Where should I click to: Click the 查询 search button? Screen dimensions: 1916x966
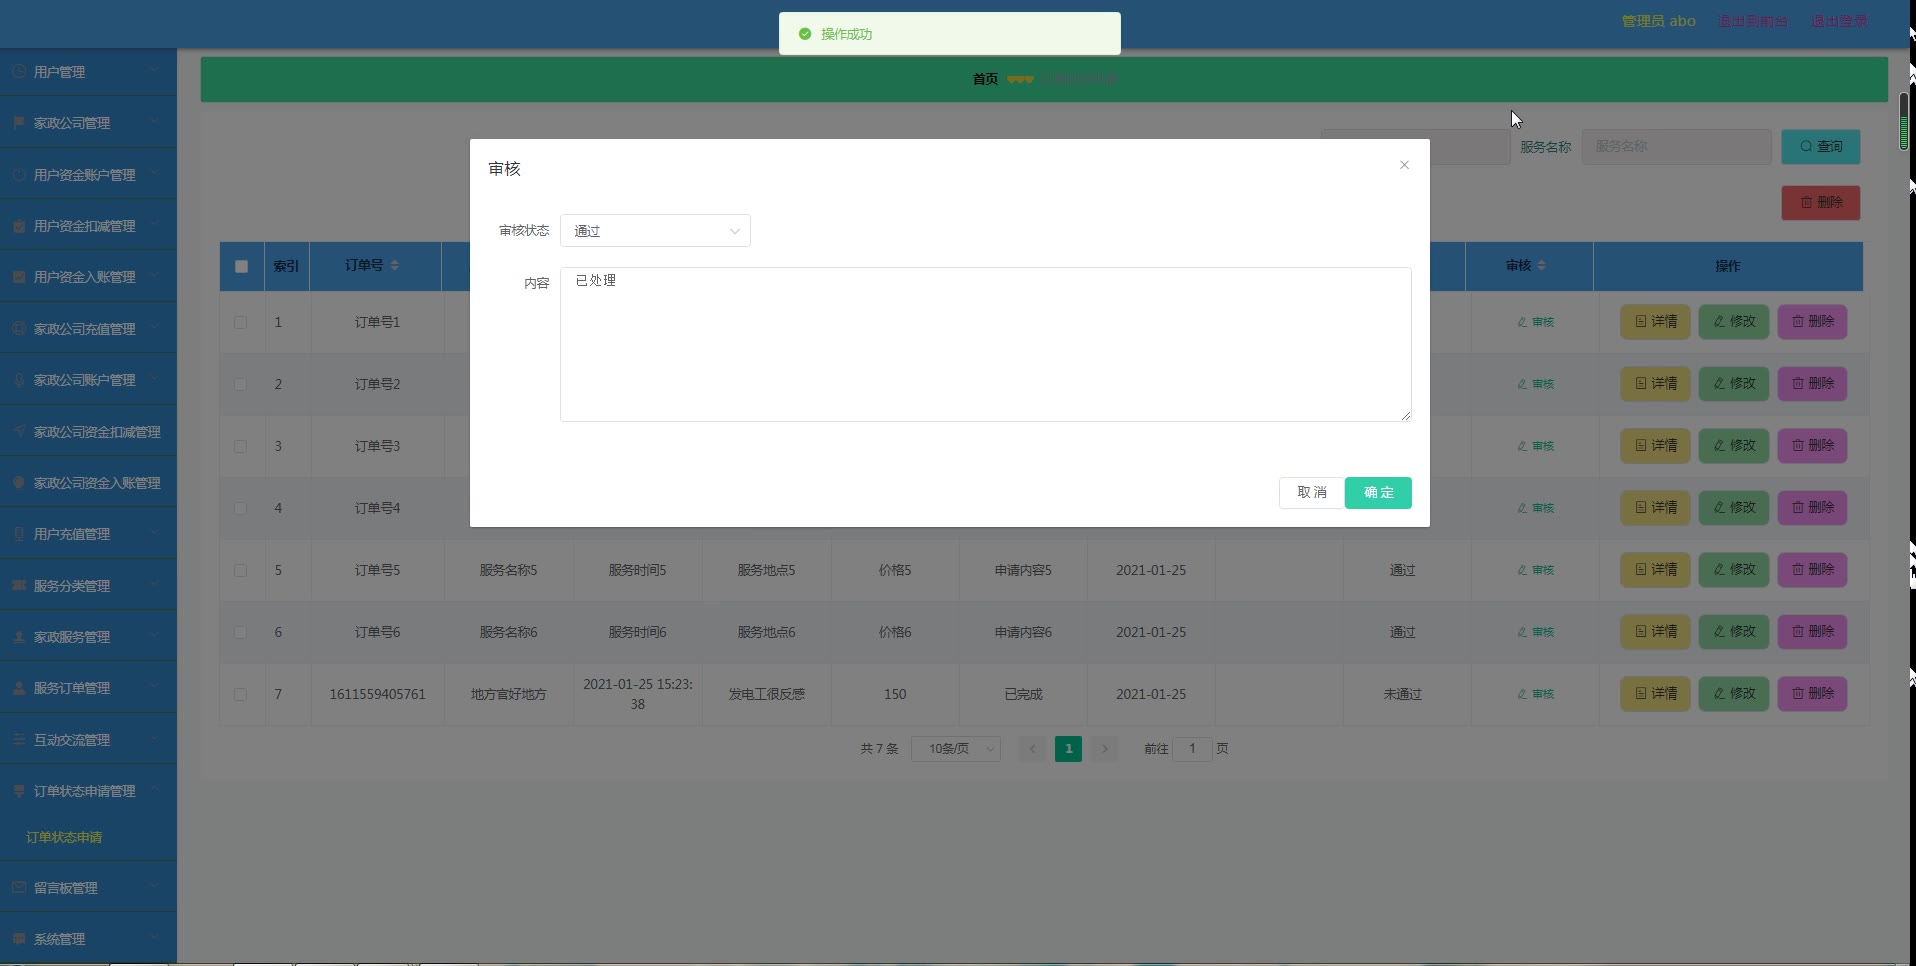1821,147
